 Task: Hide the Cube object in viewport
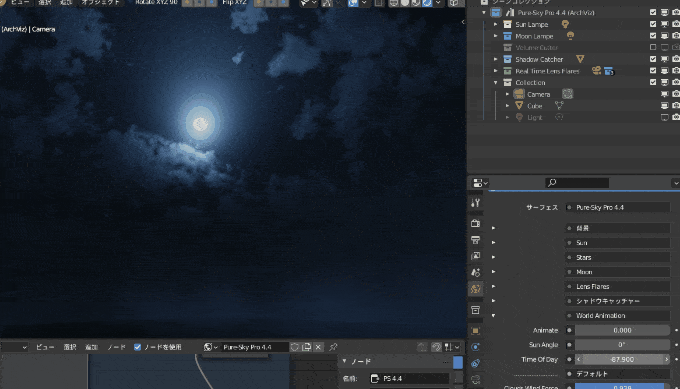[664, 105]
